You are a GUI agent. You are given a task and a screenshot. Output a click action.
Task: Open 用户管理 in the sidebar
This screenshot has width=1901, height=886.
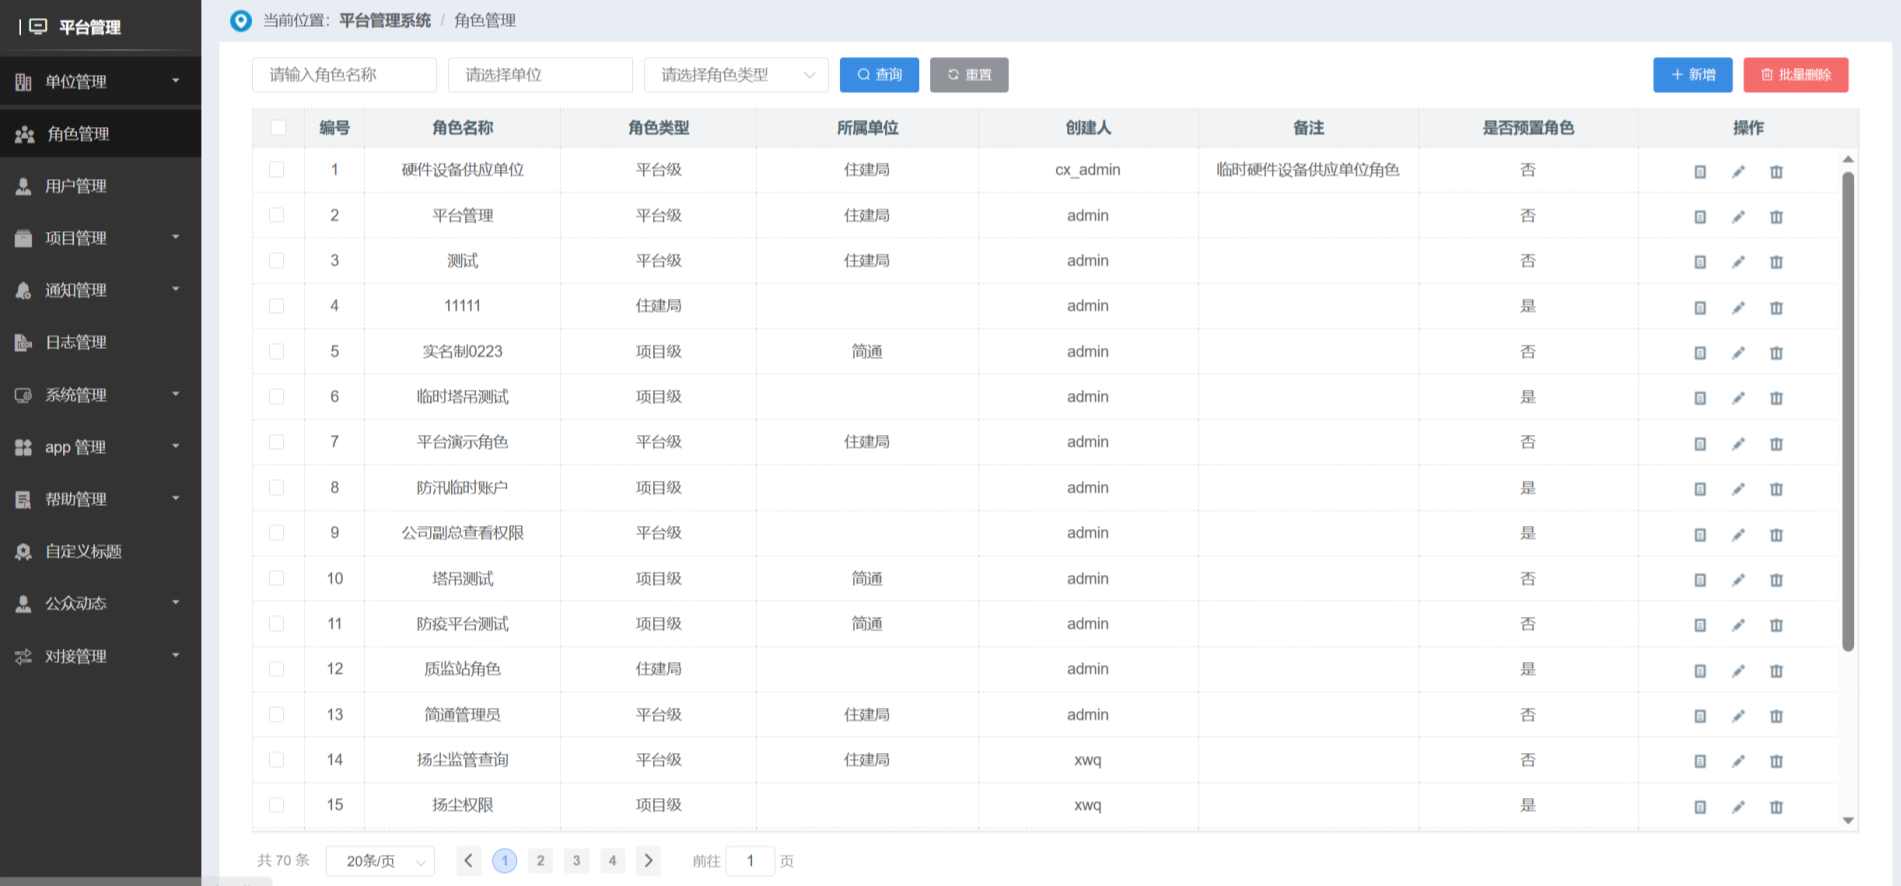[100, 186]
